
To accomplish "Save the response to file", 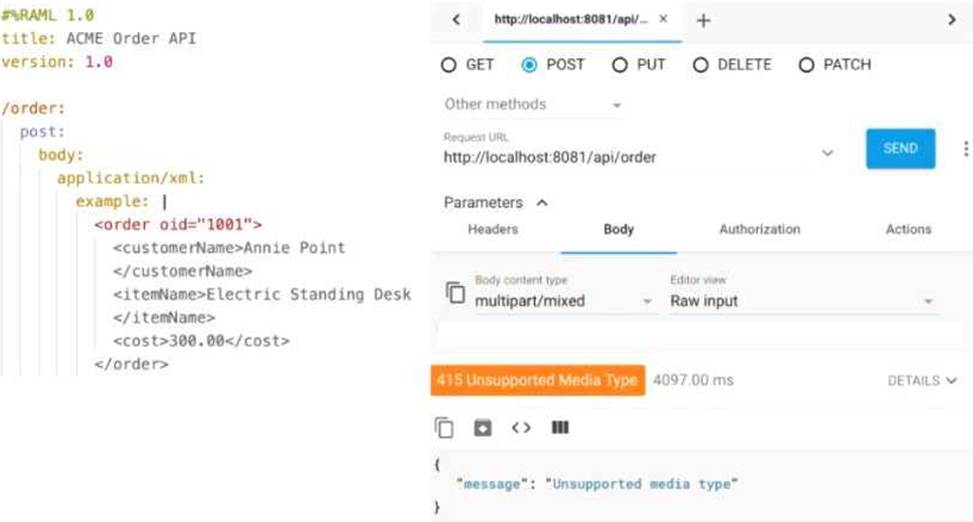I will point(483,428).
